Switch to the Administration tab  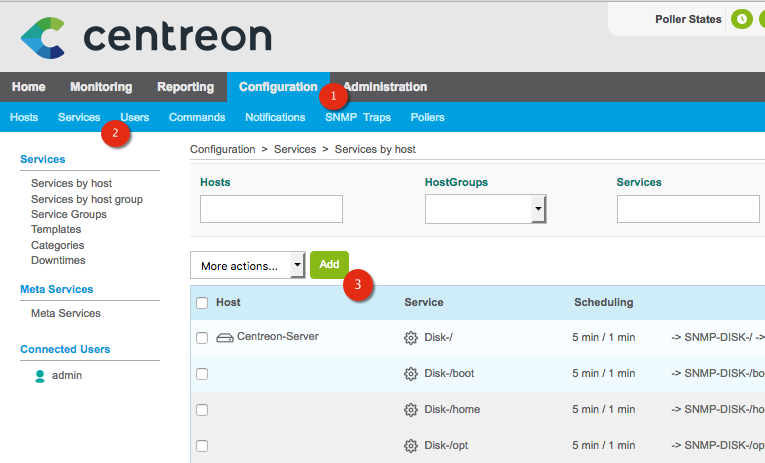[385, 87]
